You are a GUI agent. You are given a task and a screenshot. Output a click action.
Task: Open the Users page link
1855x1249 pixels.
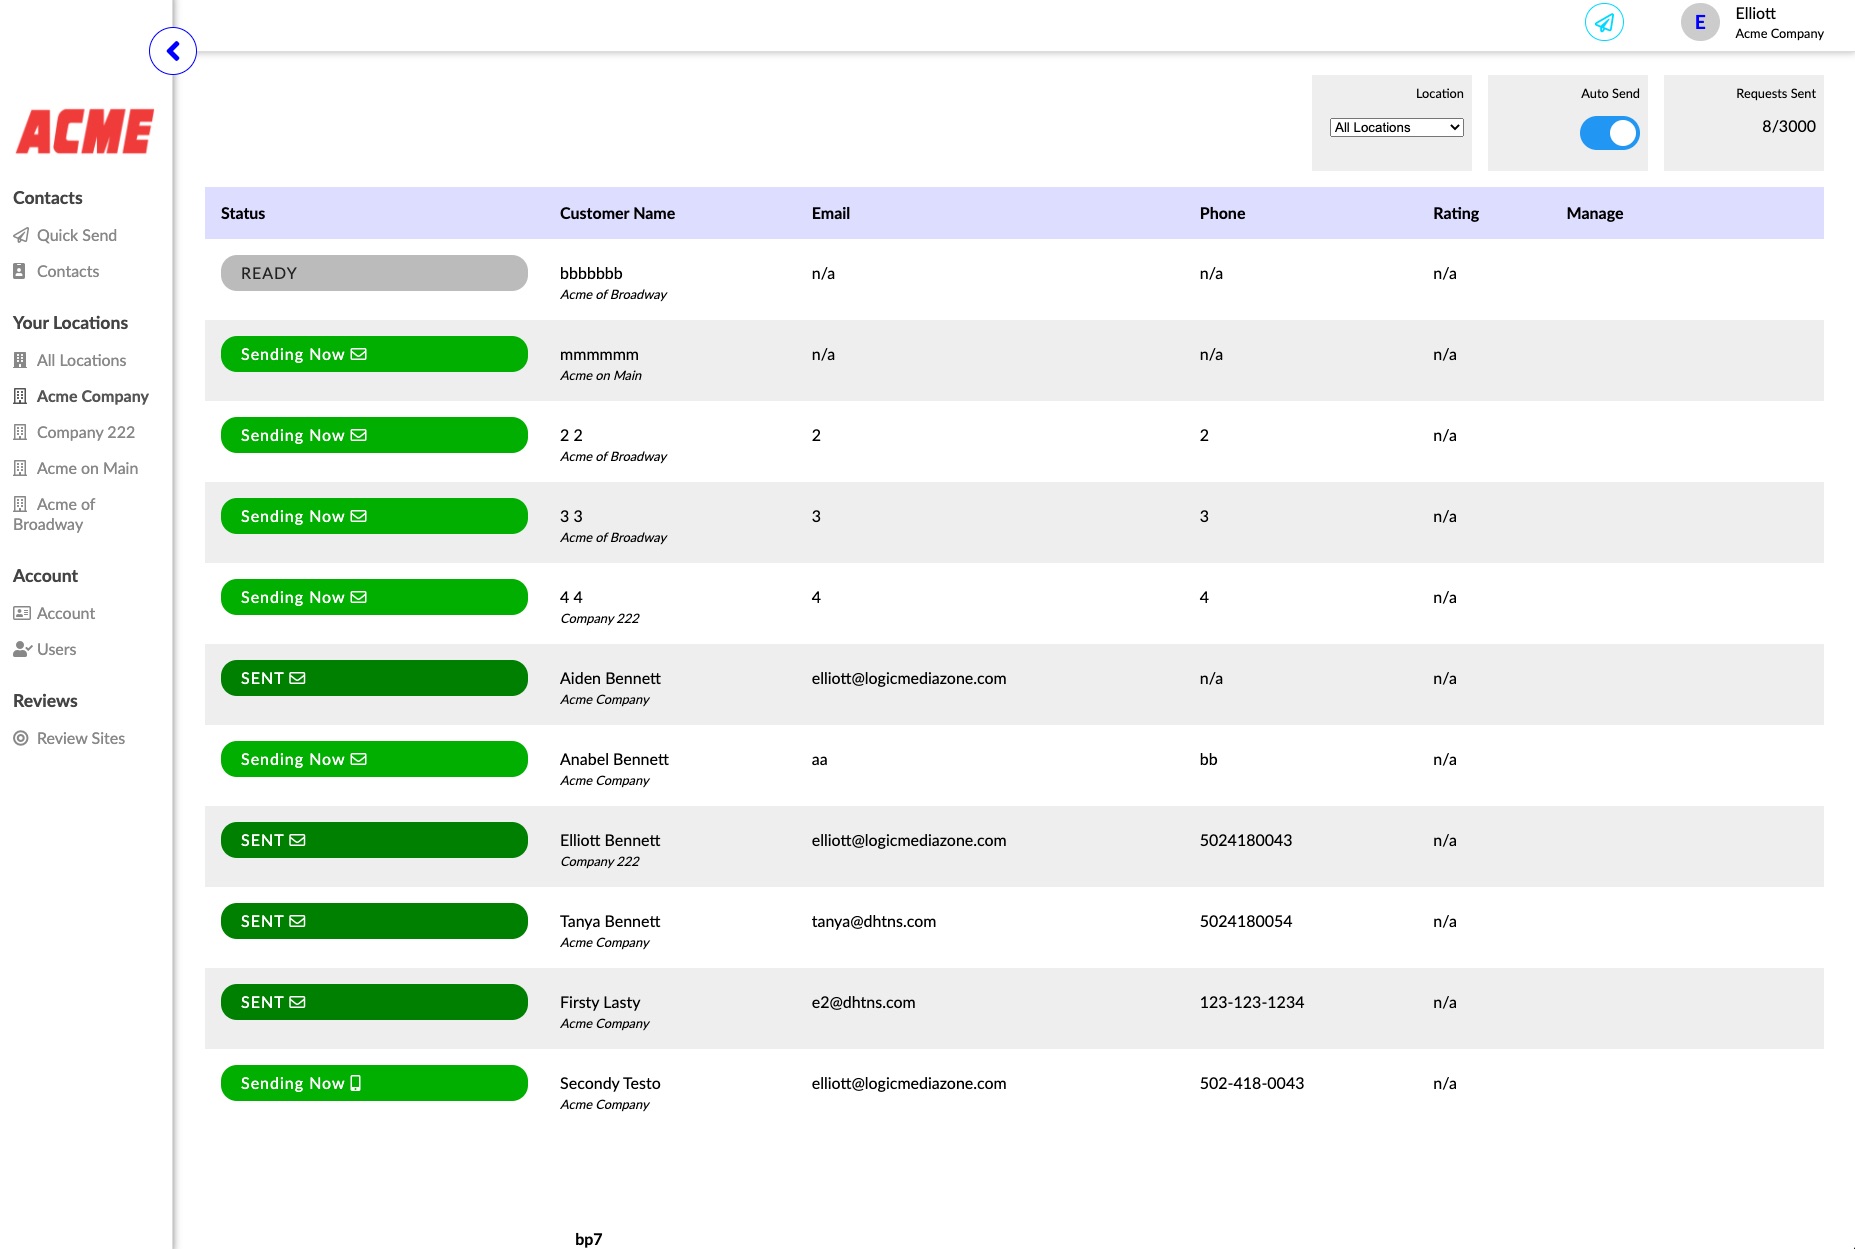tap(57, 649)
